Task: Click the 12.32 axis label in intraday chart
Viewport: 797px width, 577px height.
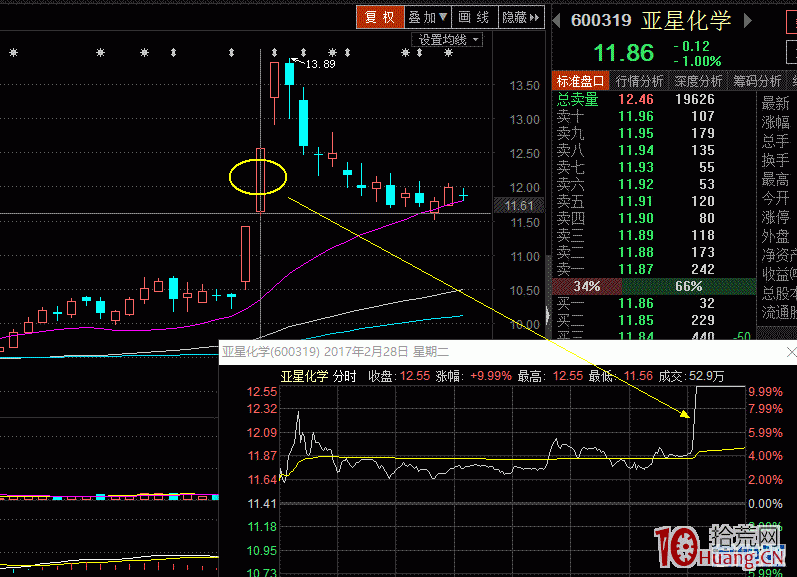Action: (x=262, y=409)
